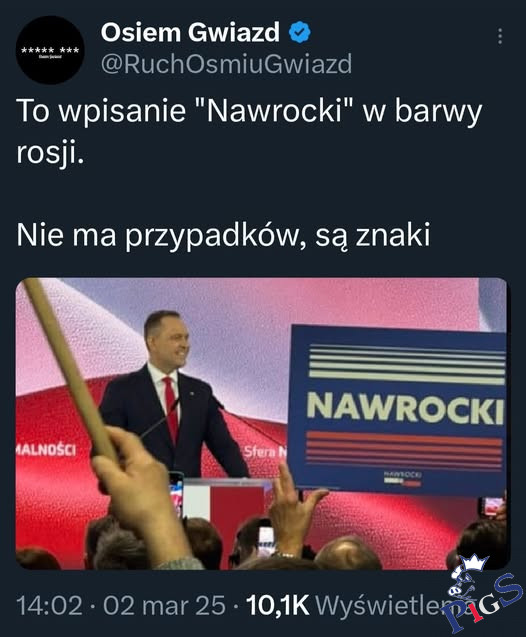526x637 pixels.
Task: Click the 02 mar 25 date
Action: [x=164, y=605]
